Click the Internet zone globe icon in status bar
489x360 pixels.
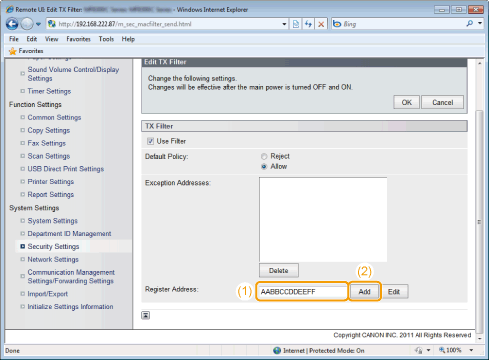pyautogui.click(x=277, y=350)
